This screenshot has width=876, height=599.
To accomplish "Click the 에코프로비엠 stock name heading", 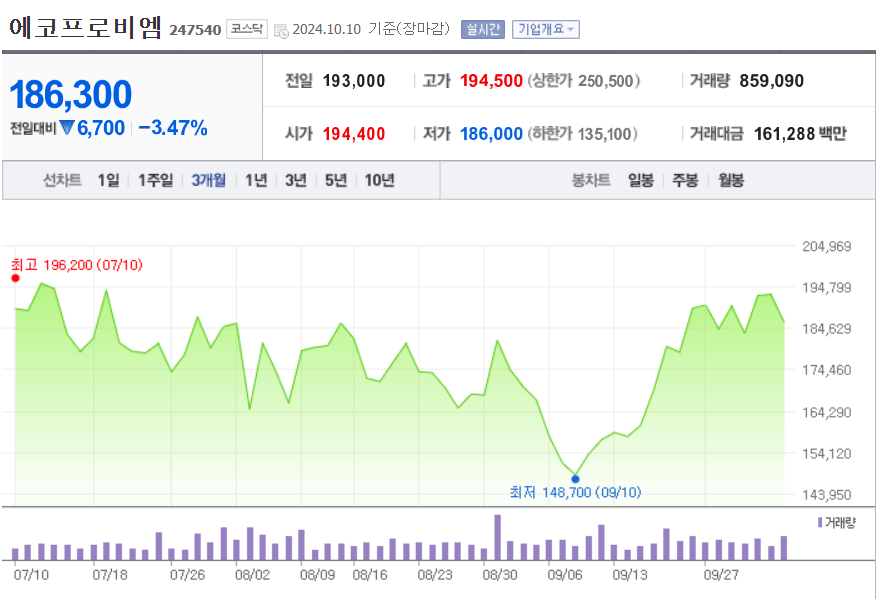I will click(x=85, y=27).
